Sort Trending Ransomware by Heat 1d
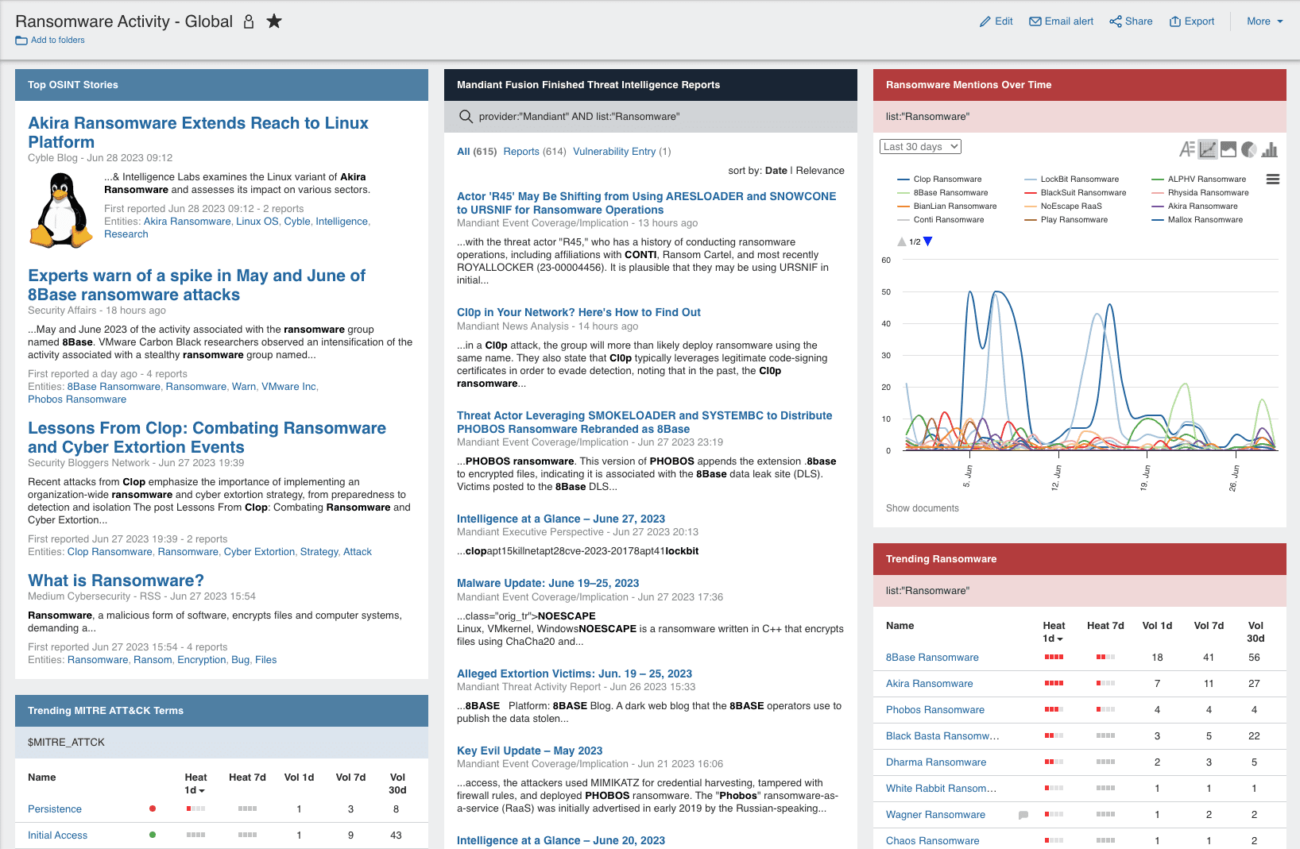Viewport: 1300px width, 849px height. tap(1054, 631)
